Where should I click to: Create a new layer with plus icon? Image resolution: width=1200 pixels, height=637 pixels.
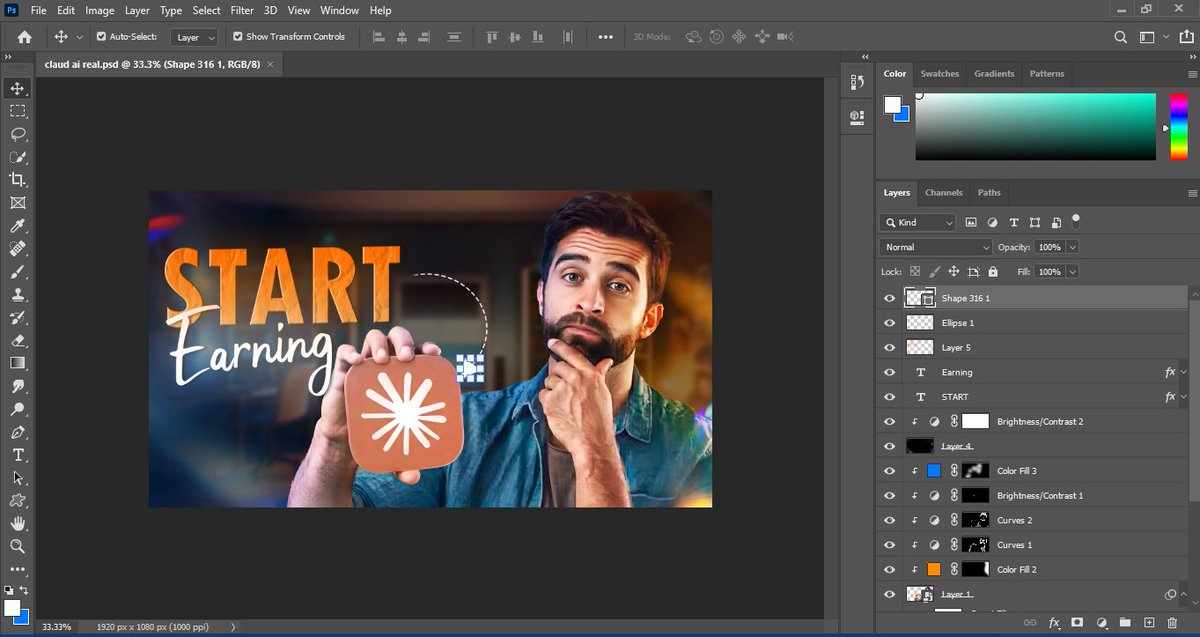coord(1149,622)
